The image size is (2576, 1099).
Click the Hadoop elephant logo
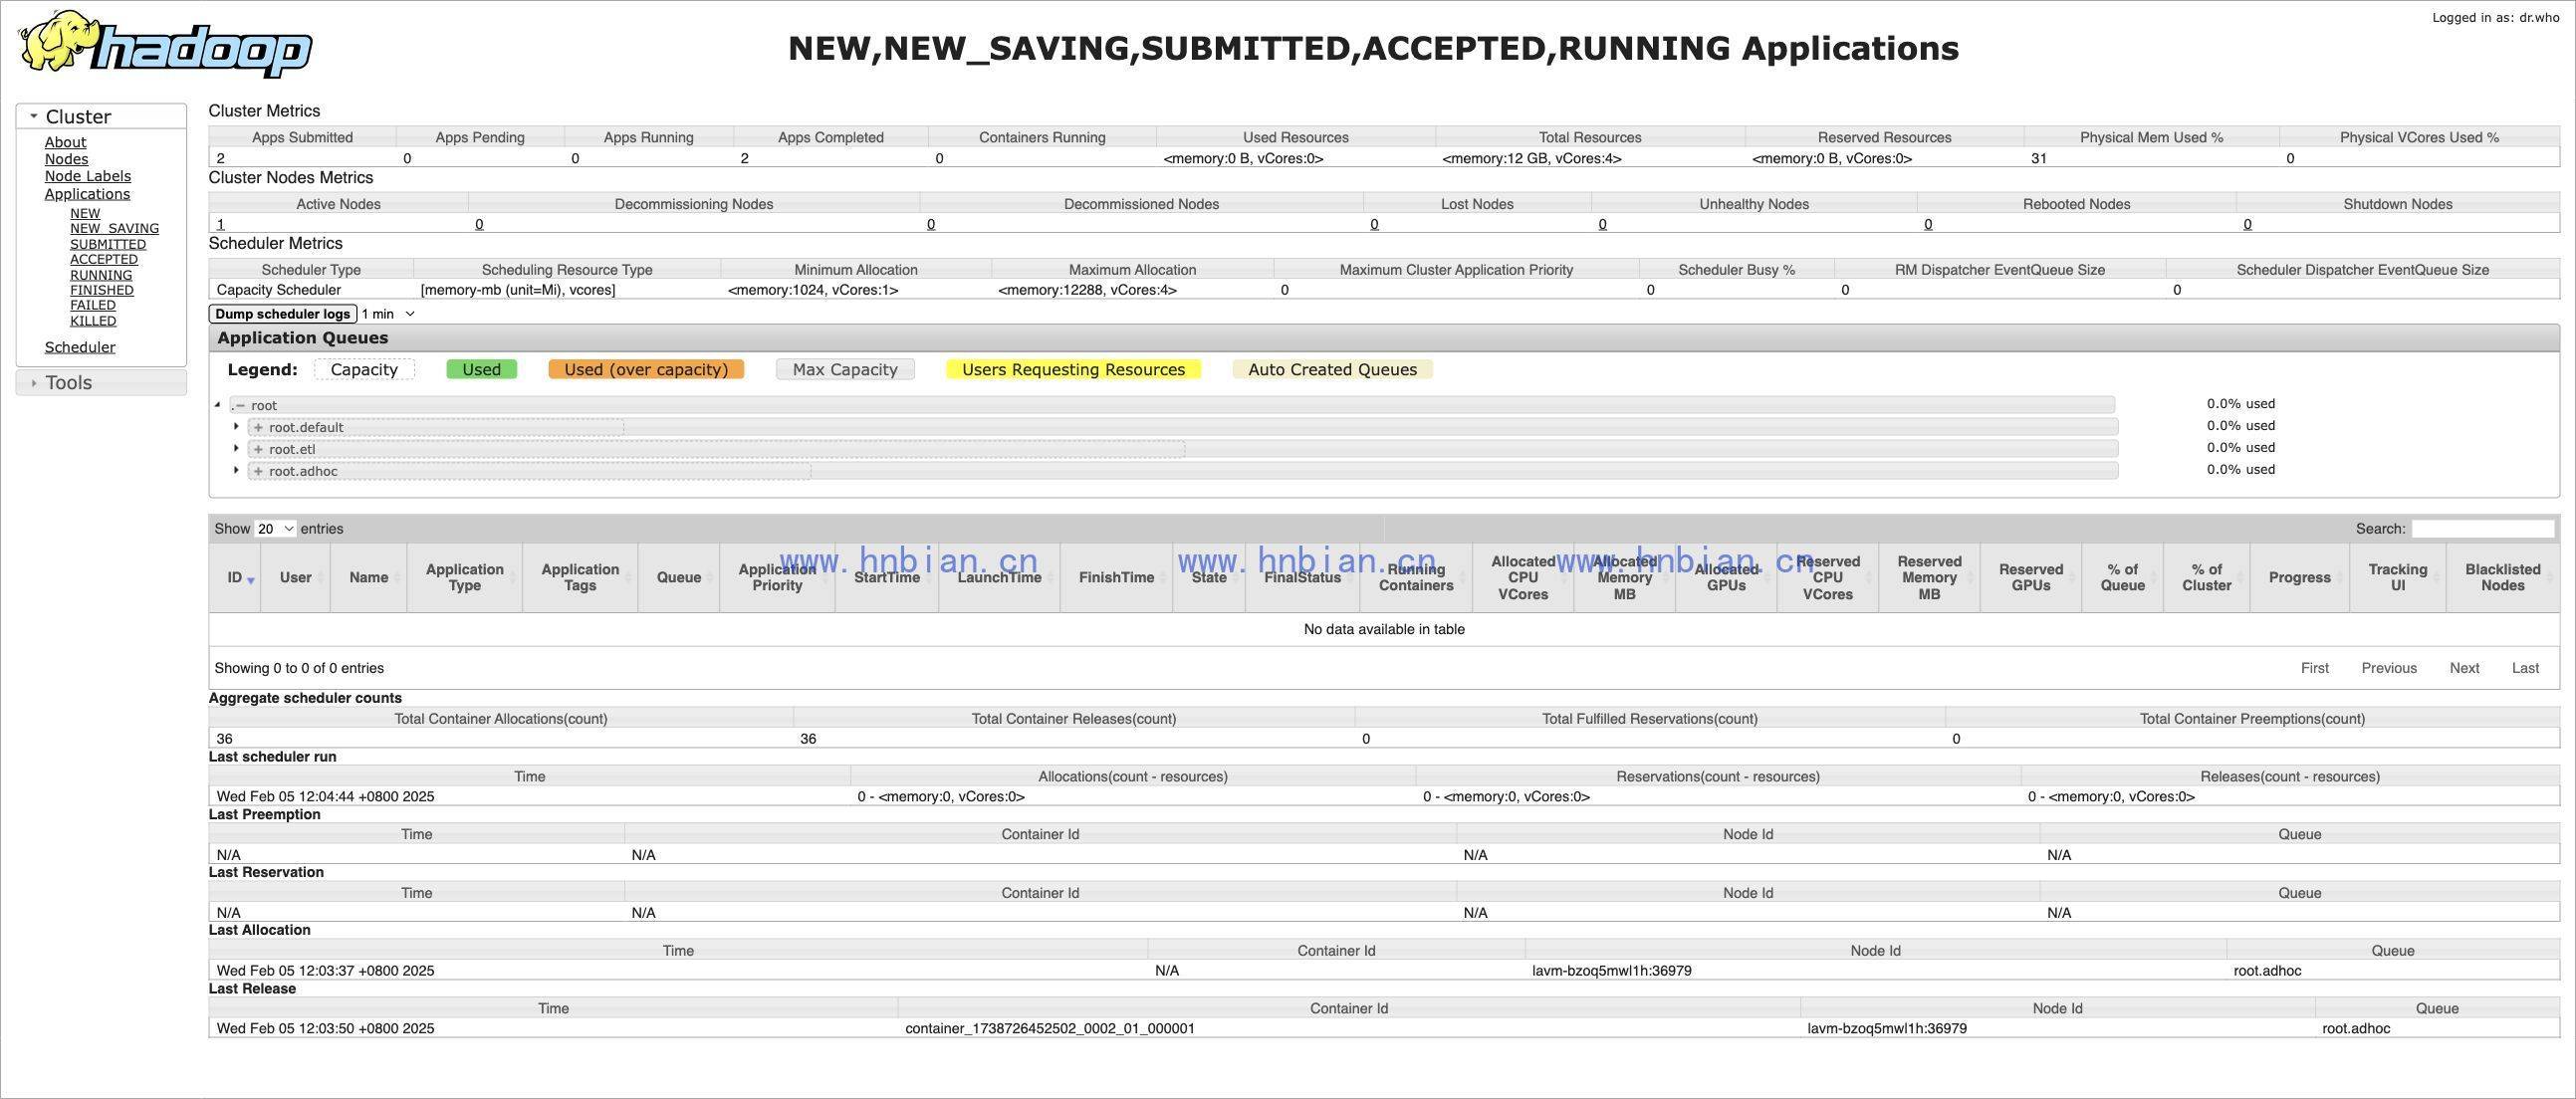[x=166, y=44]
